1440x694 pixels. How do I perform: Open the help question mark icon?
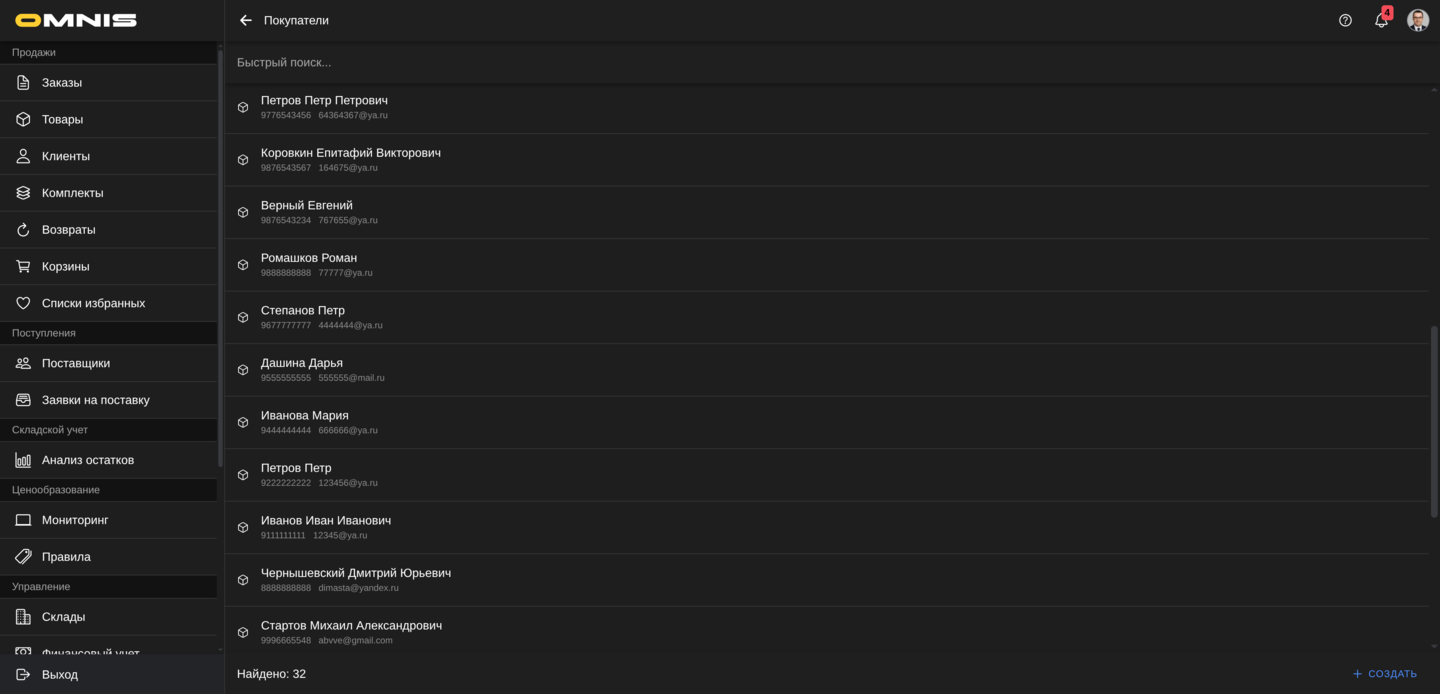pyautogui.click(x=1345, y=20)
